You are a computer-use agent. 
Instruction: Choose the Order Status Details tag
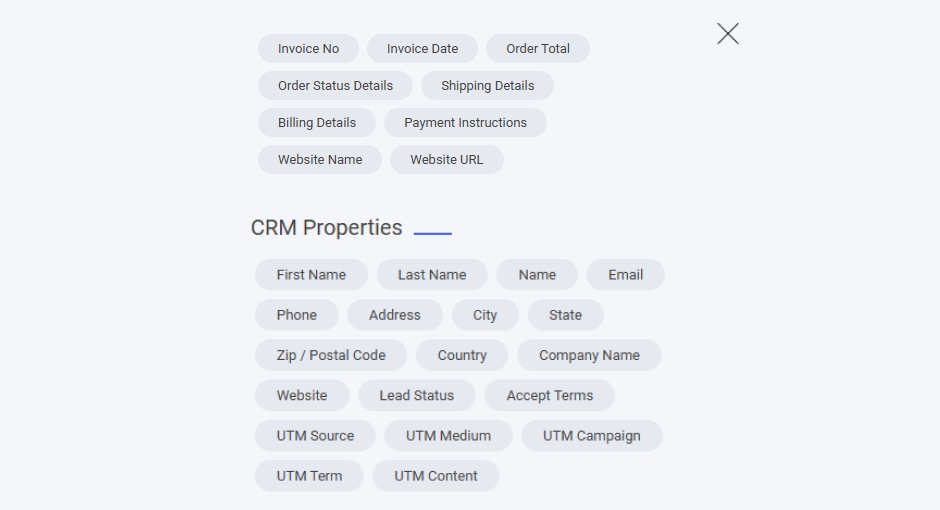[x=335, y=86]
